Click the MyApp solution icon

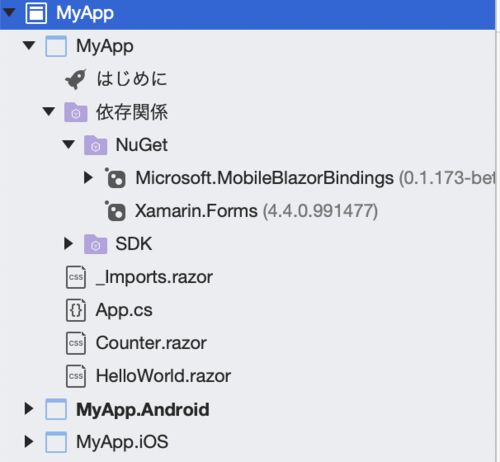pyautogui.click(x=36, y=13)
